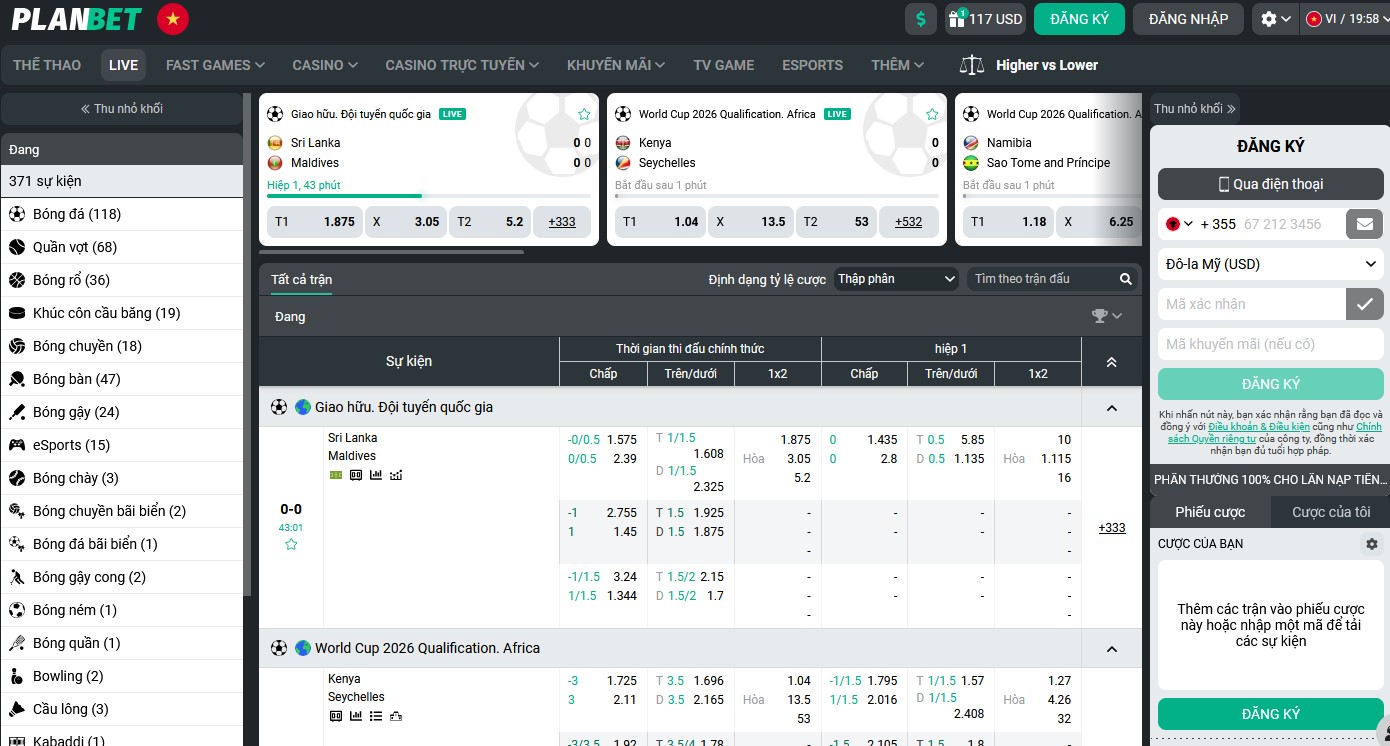Open stats icon under Sri Lanka match

tap(376, 475)
